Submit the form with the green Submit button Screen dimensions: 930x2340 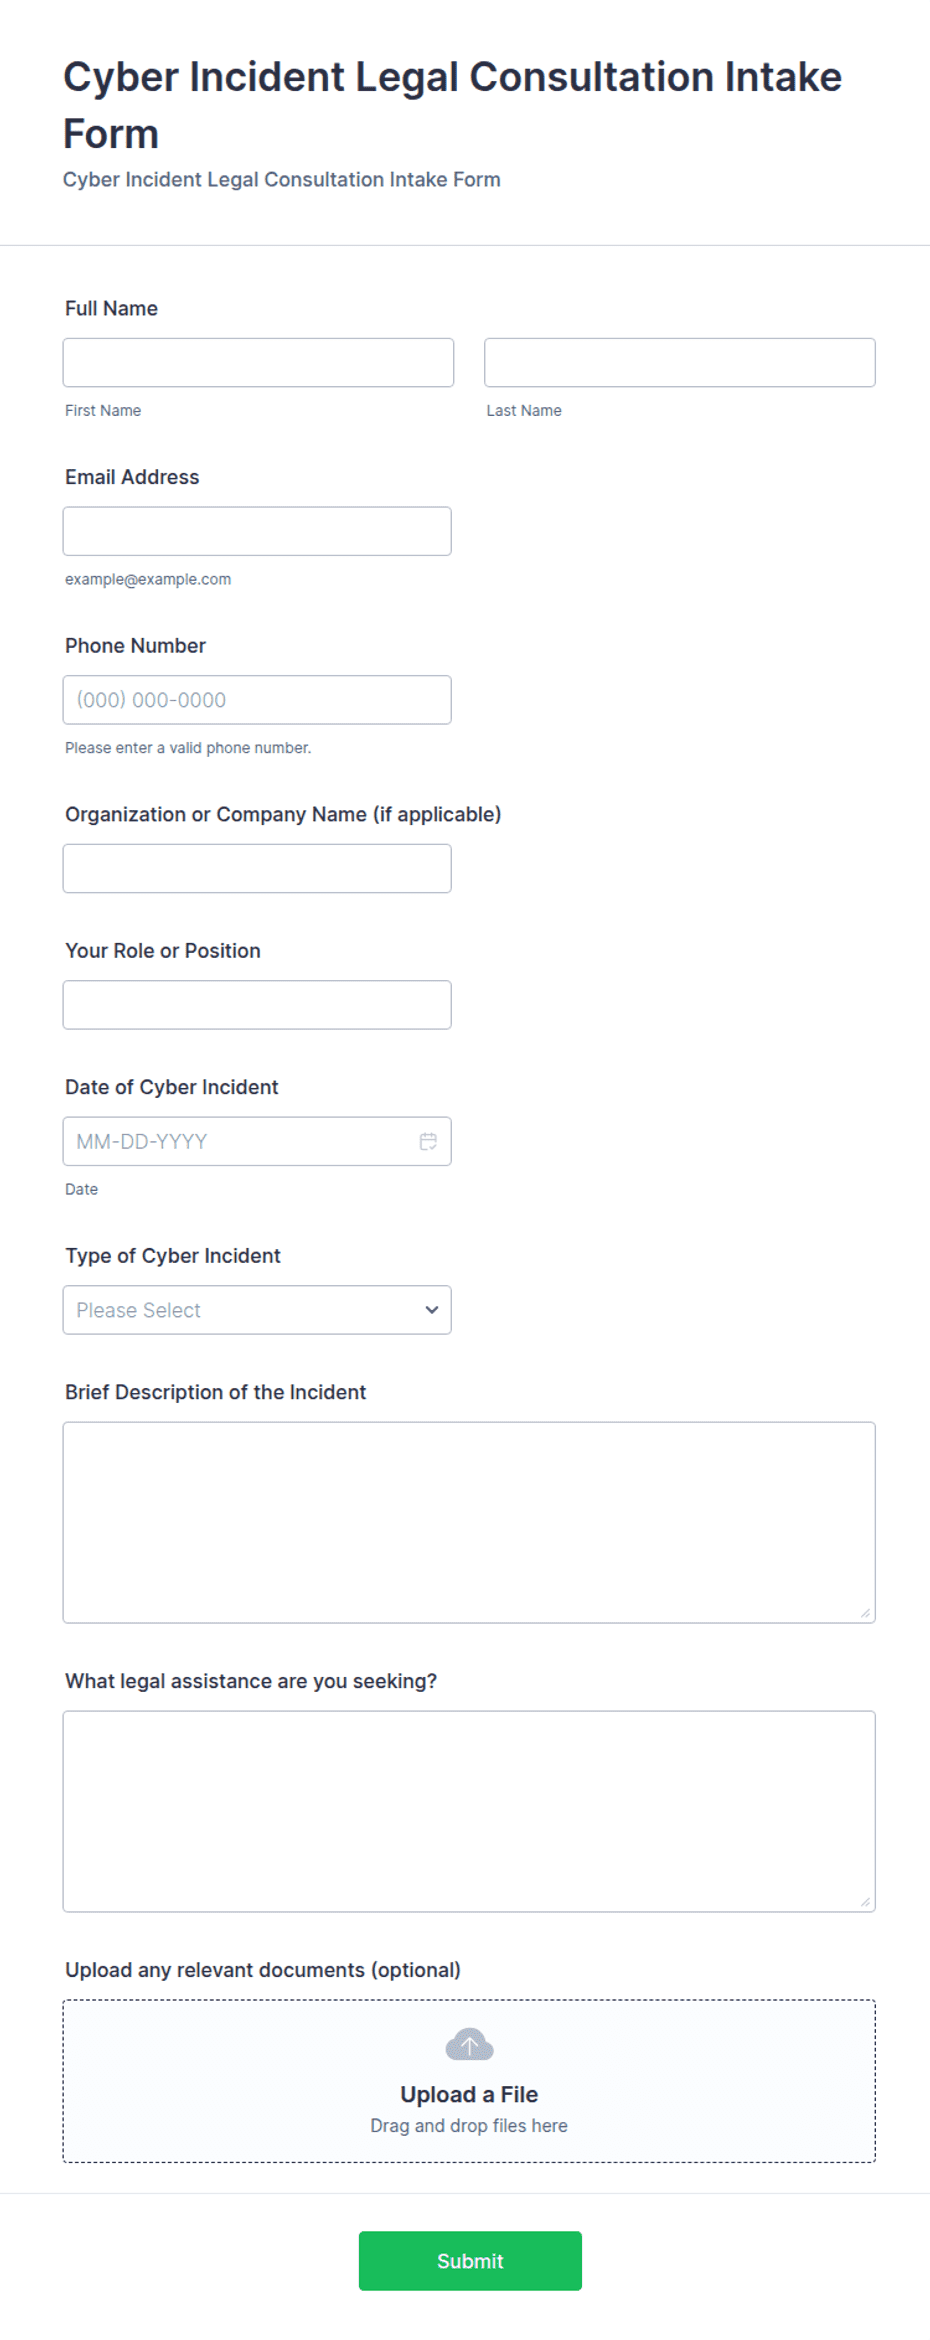470,2261
